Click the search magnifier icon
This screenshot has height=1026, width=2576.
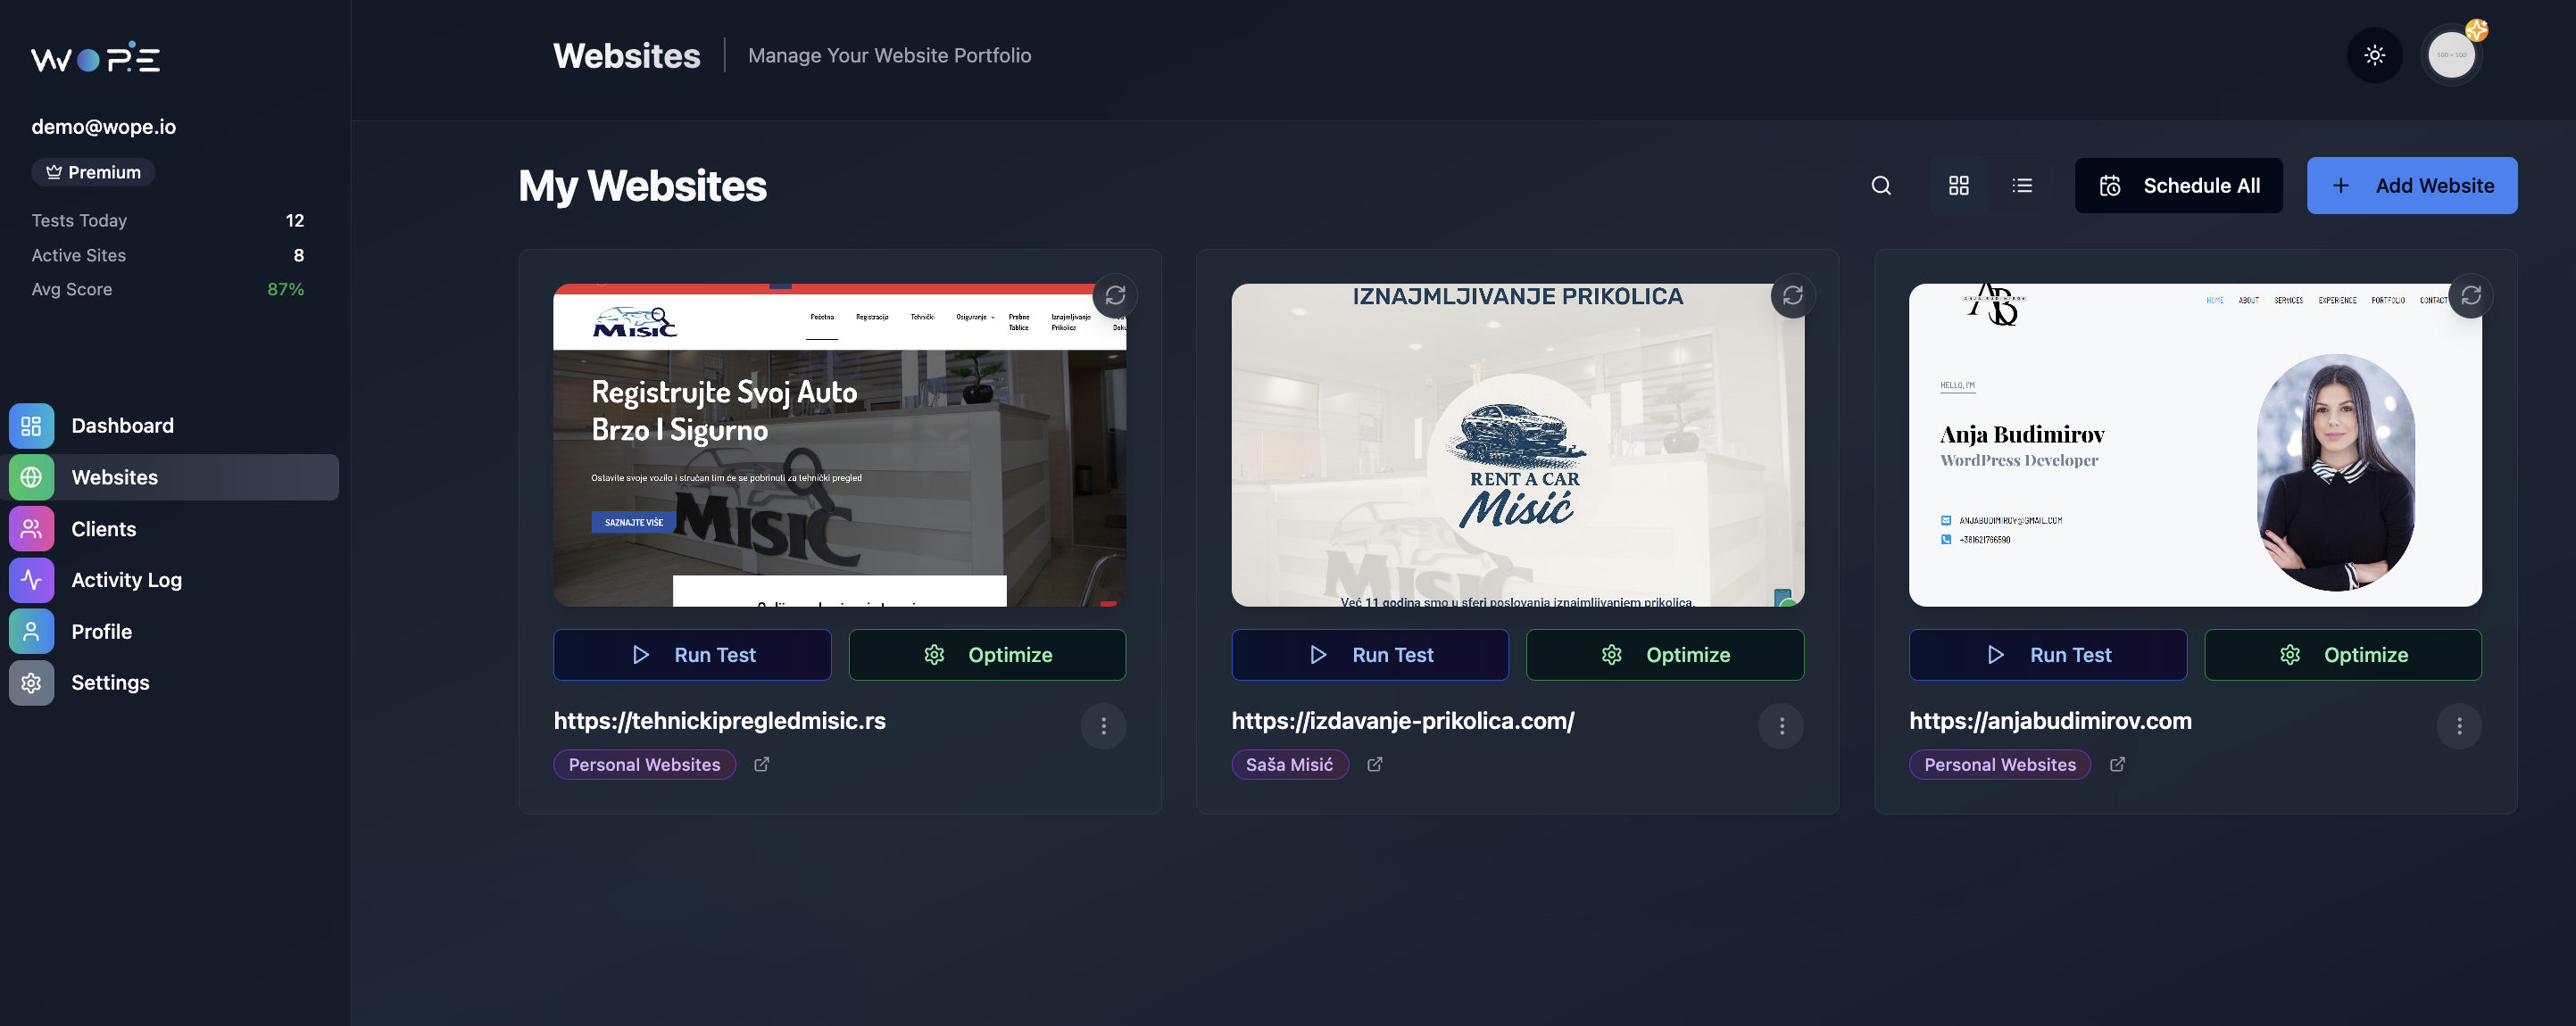(x=1880, y=185)
